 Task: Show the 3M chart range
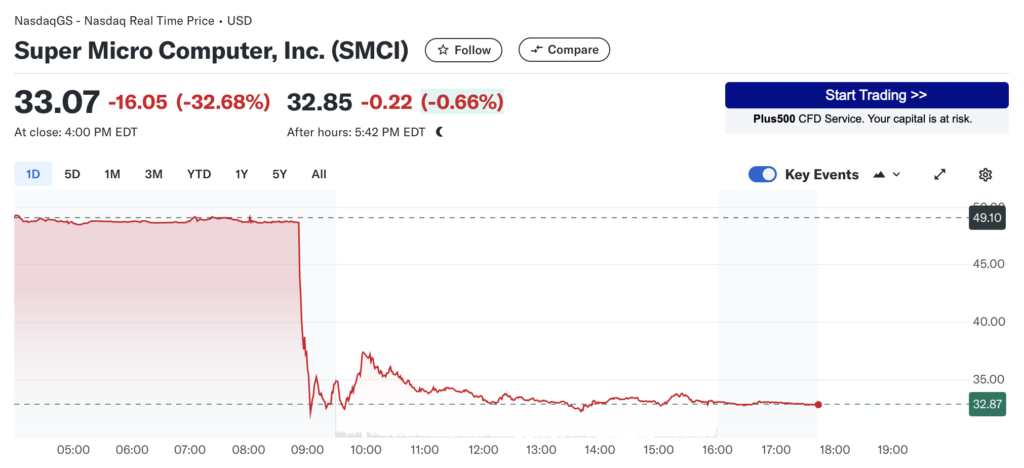153,174
